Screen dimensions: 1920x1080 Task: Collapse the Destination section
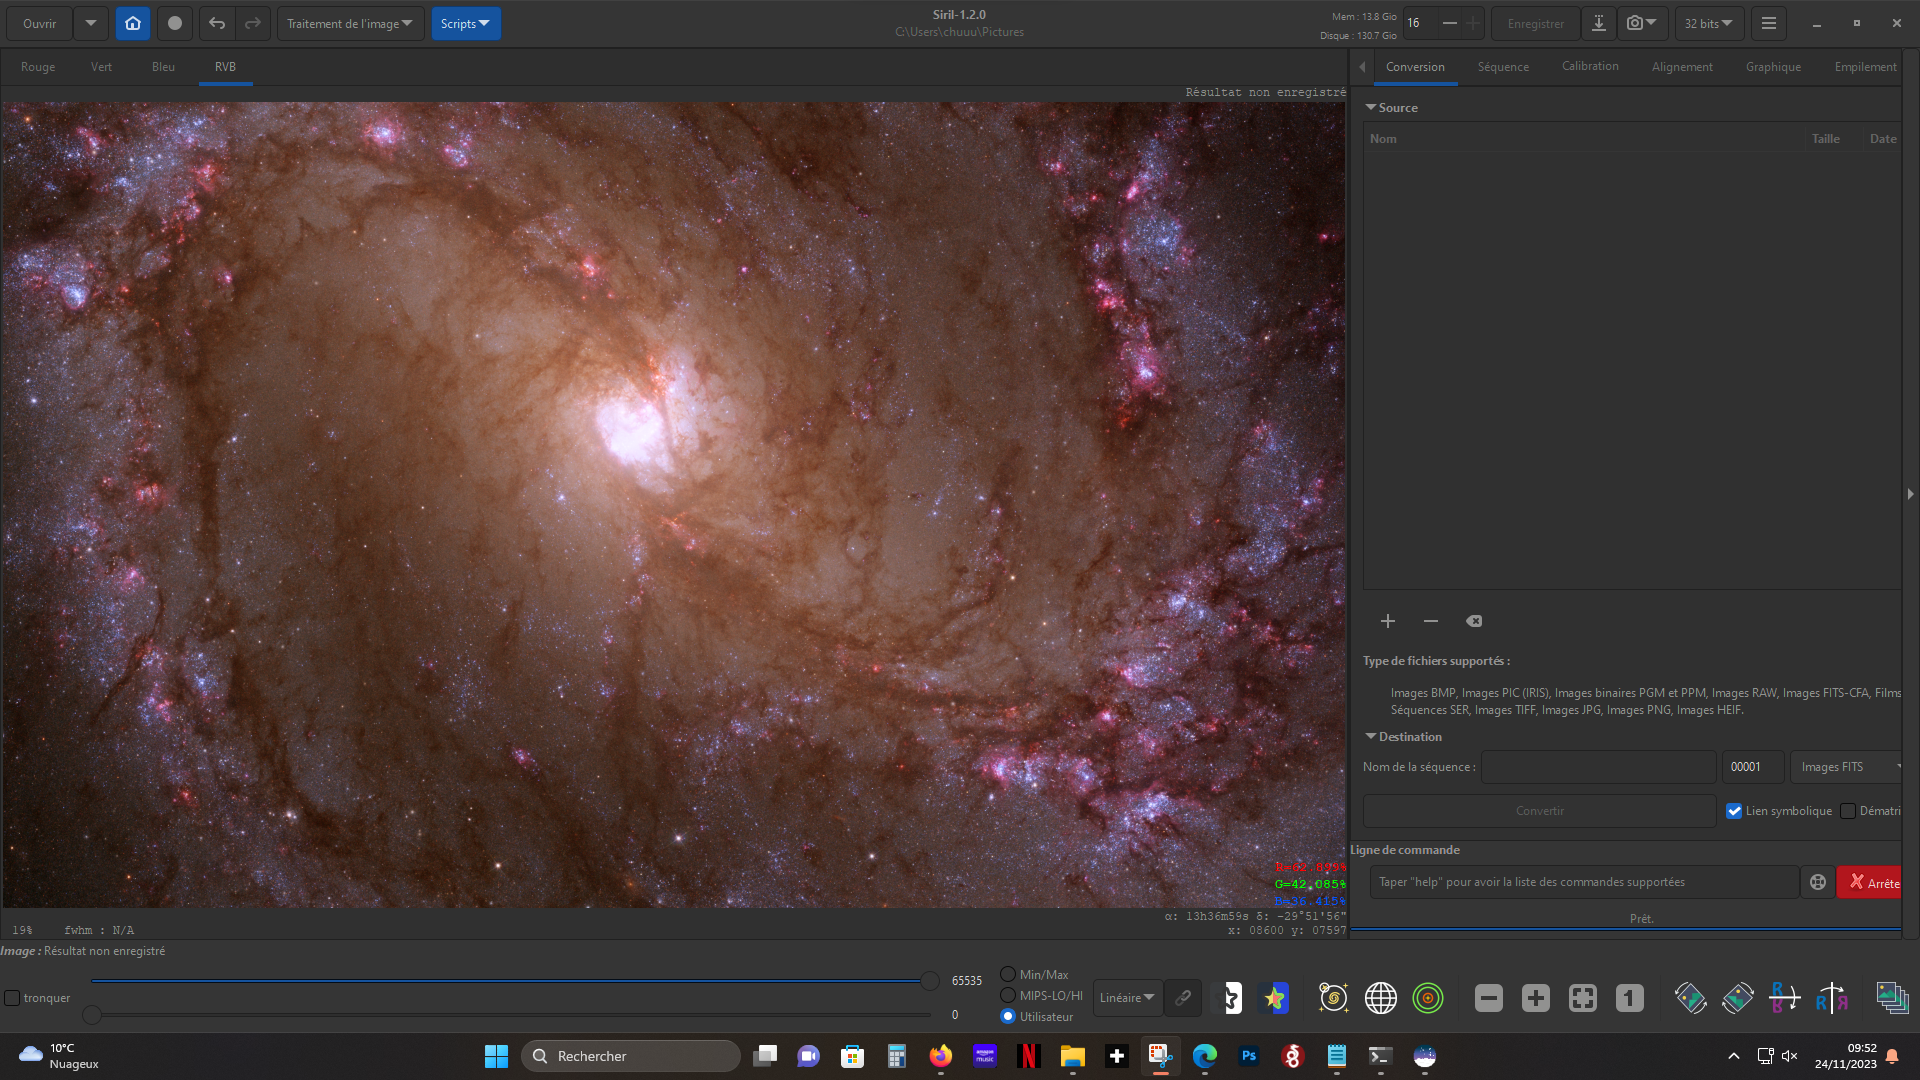pos(1371,736)
